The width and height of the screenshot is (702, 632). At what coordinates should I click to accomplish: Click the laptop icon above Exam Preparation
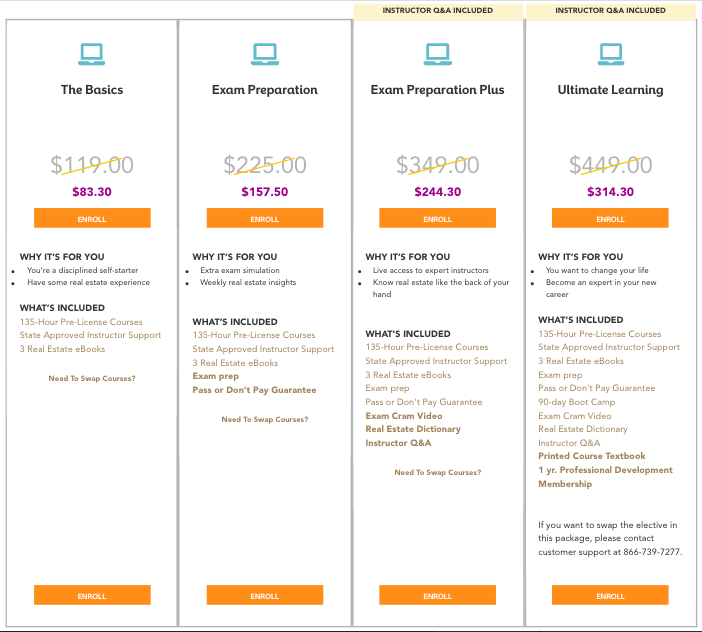tap(265, 53)
